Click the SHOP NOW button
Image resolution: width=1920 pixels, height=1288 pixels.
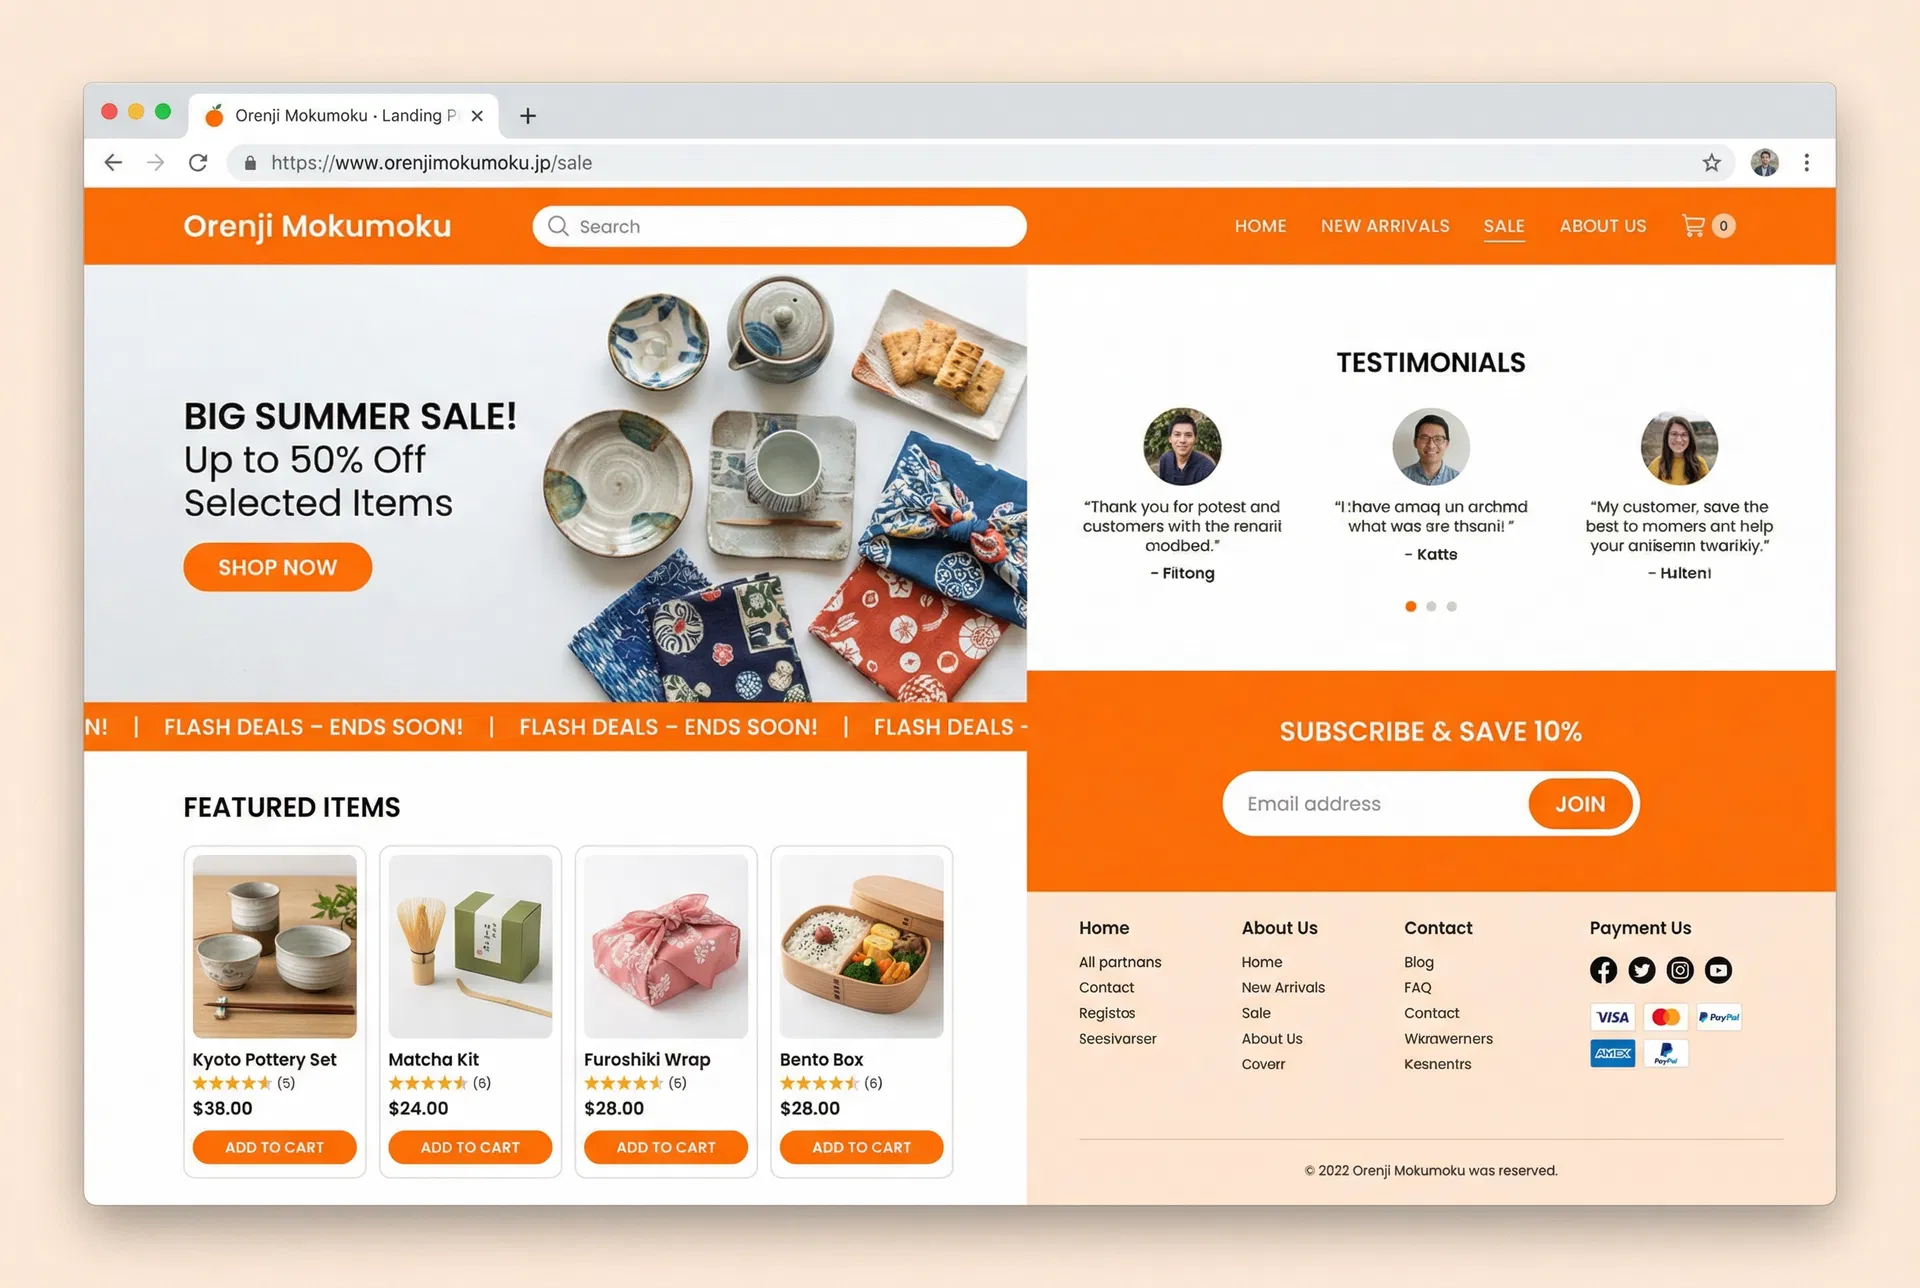[x=277, y=567]
